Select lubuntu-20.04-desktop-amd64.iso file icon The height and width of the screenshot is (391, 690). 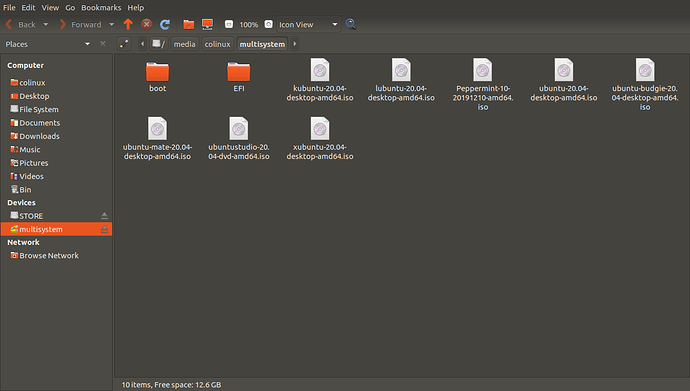(x=401, y=69)
